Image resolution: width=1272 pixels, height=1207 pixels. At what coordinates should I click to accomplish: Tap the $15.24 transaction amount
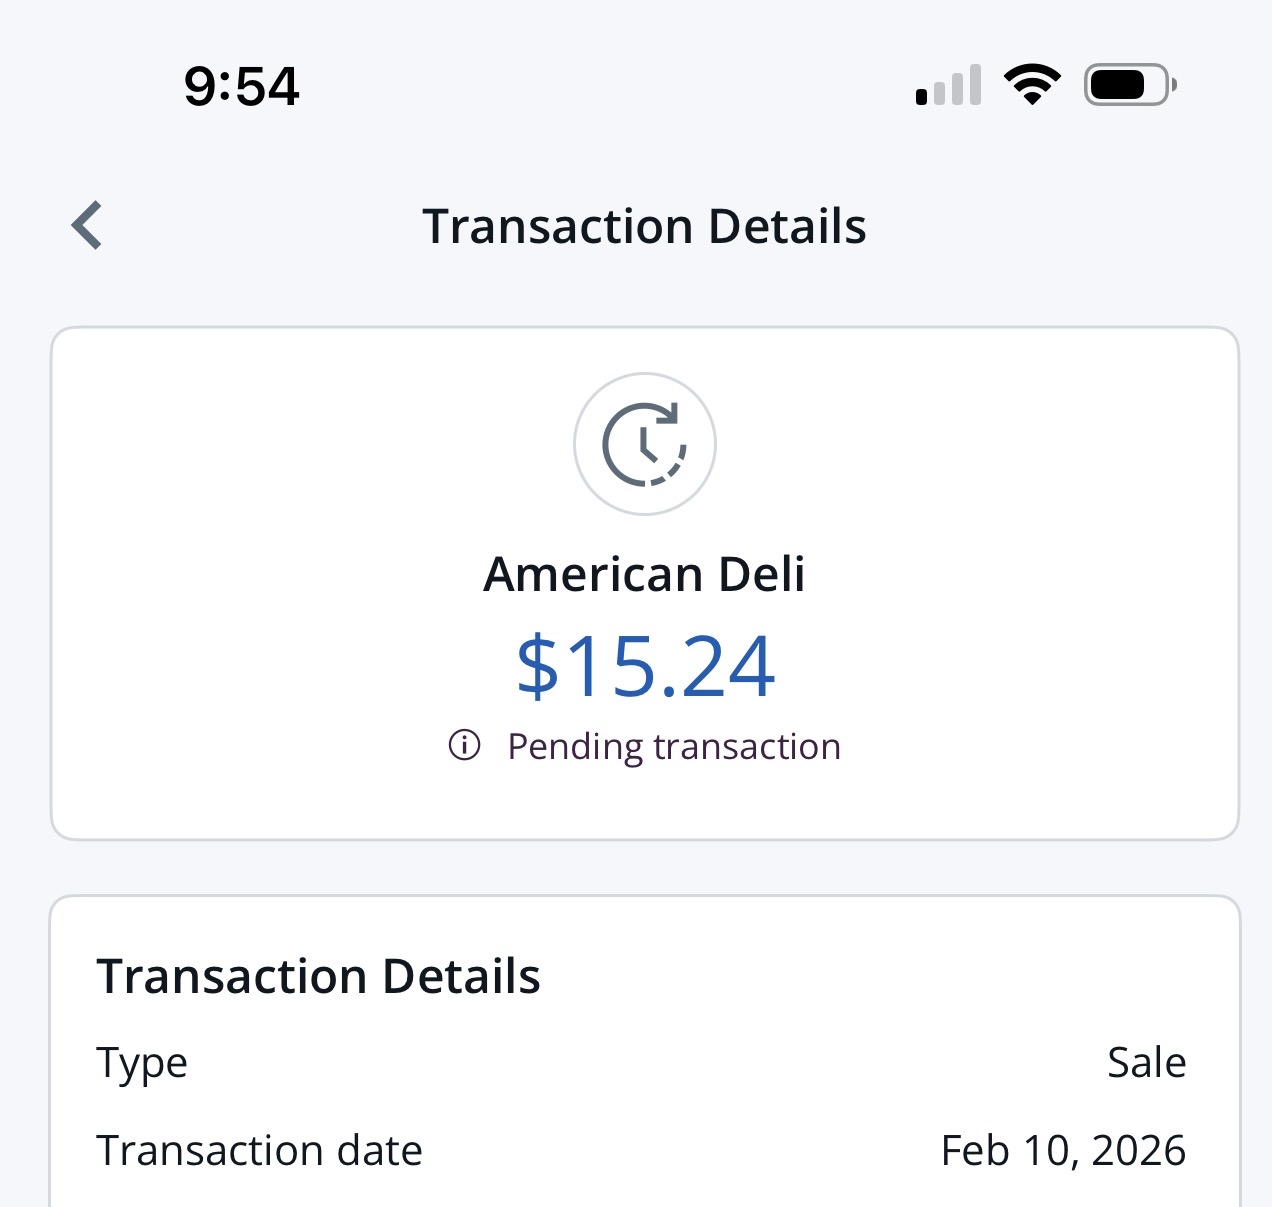coord(645,666)
